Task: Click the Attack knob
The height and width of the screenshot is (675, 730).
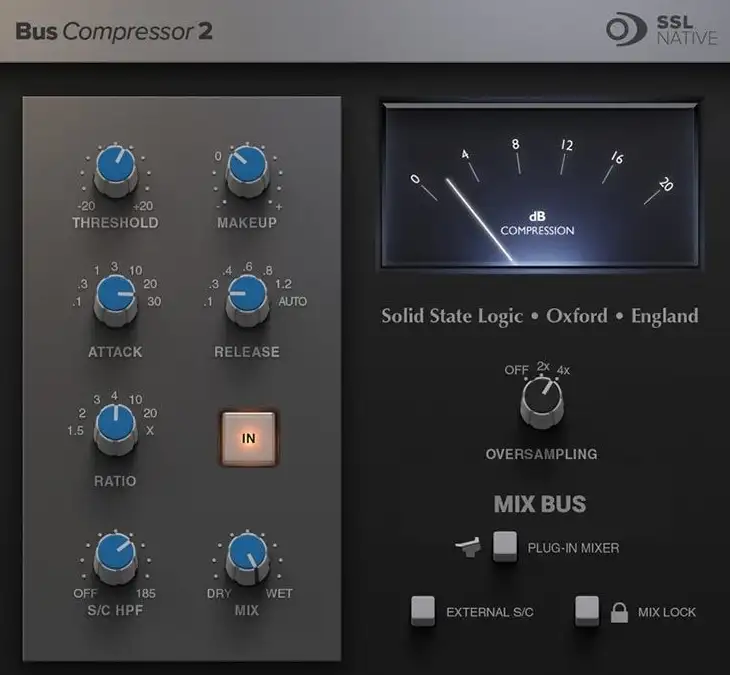Action: click(x=115, y=299)
